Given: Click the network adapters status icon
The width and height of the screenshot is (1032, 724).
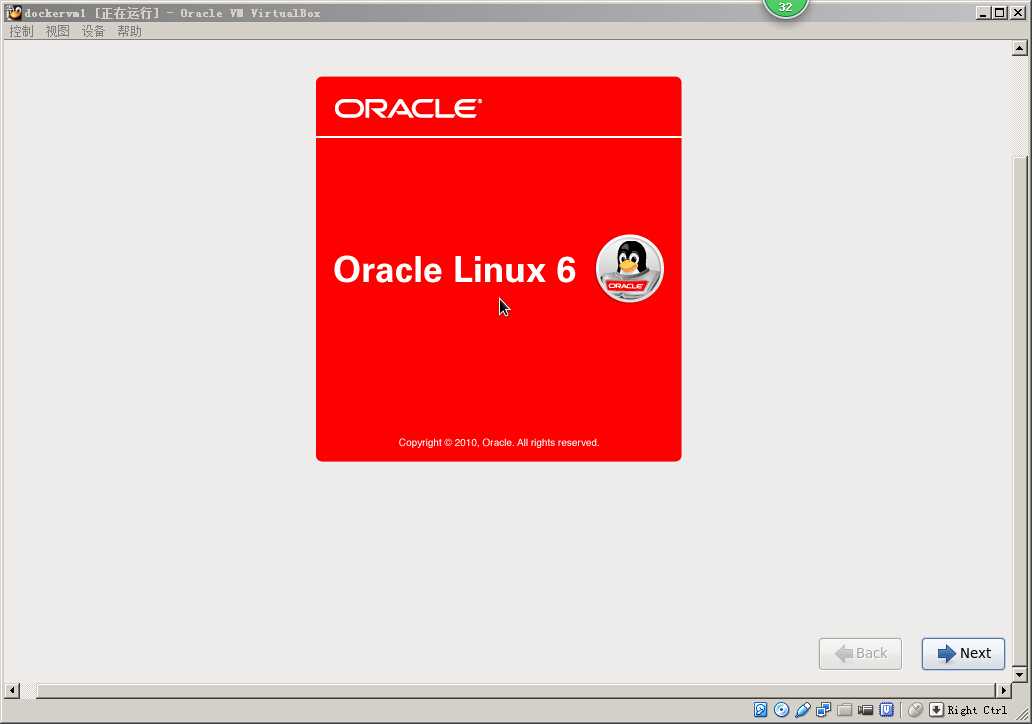Looking at the screenshot, I should pyautogui.click(x=823, y=710).
